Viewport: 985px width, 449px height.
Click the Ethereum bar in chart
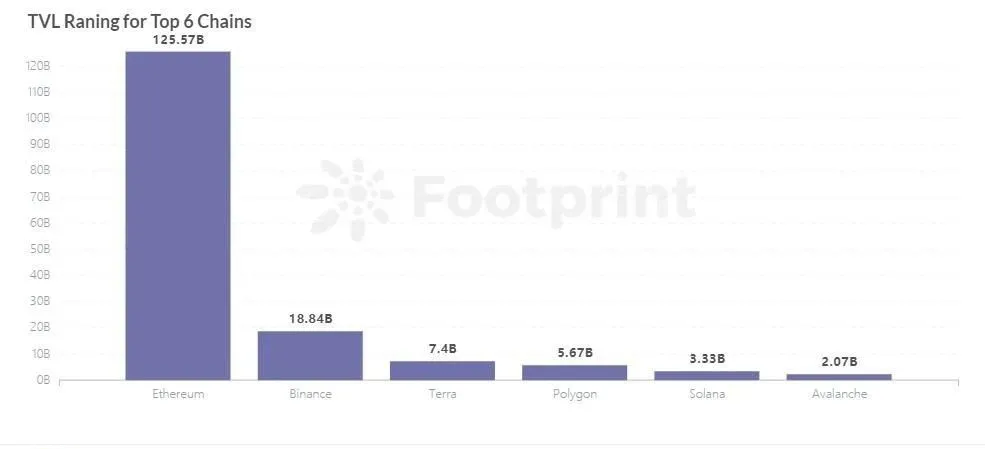pyautogui.click(x=178, y=215)
